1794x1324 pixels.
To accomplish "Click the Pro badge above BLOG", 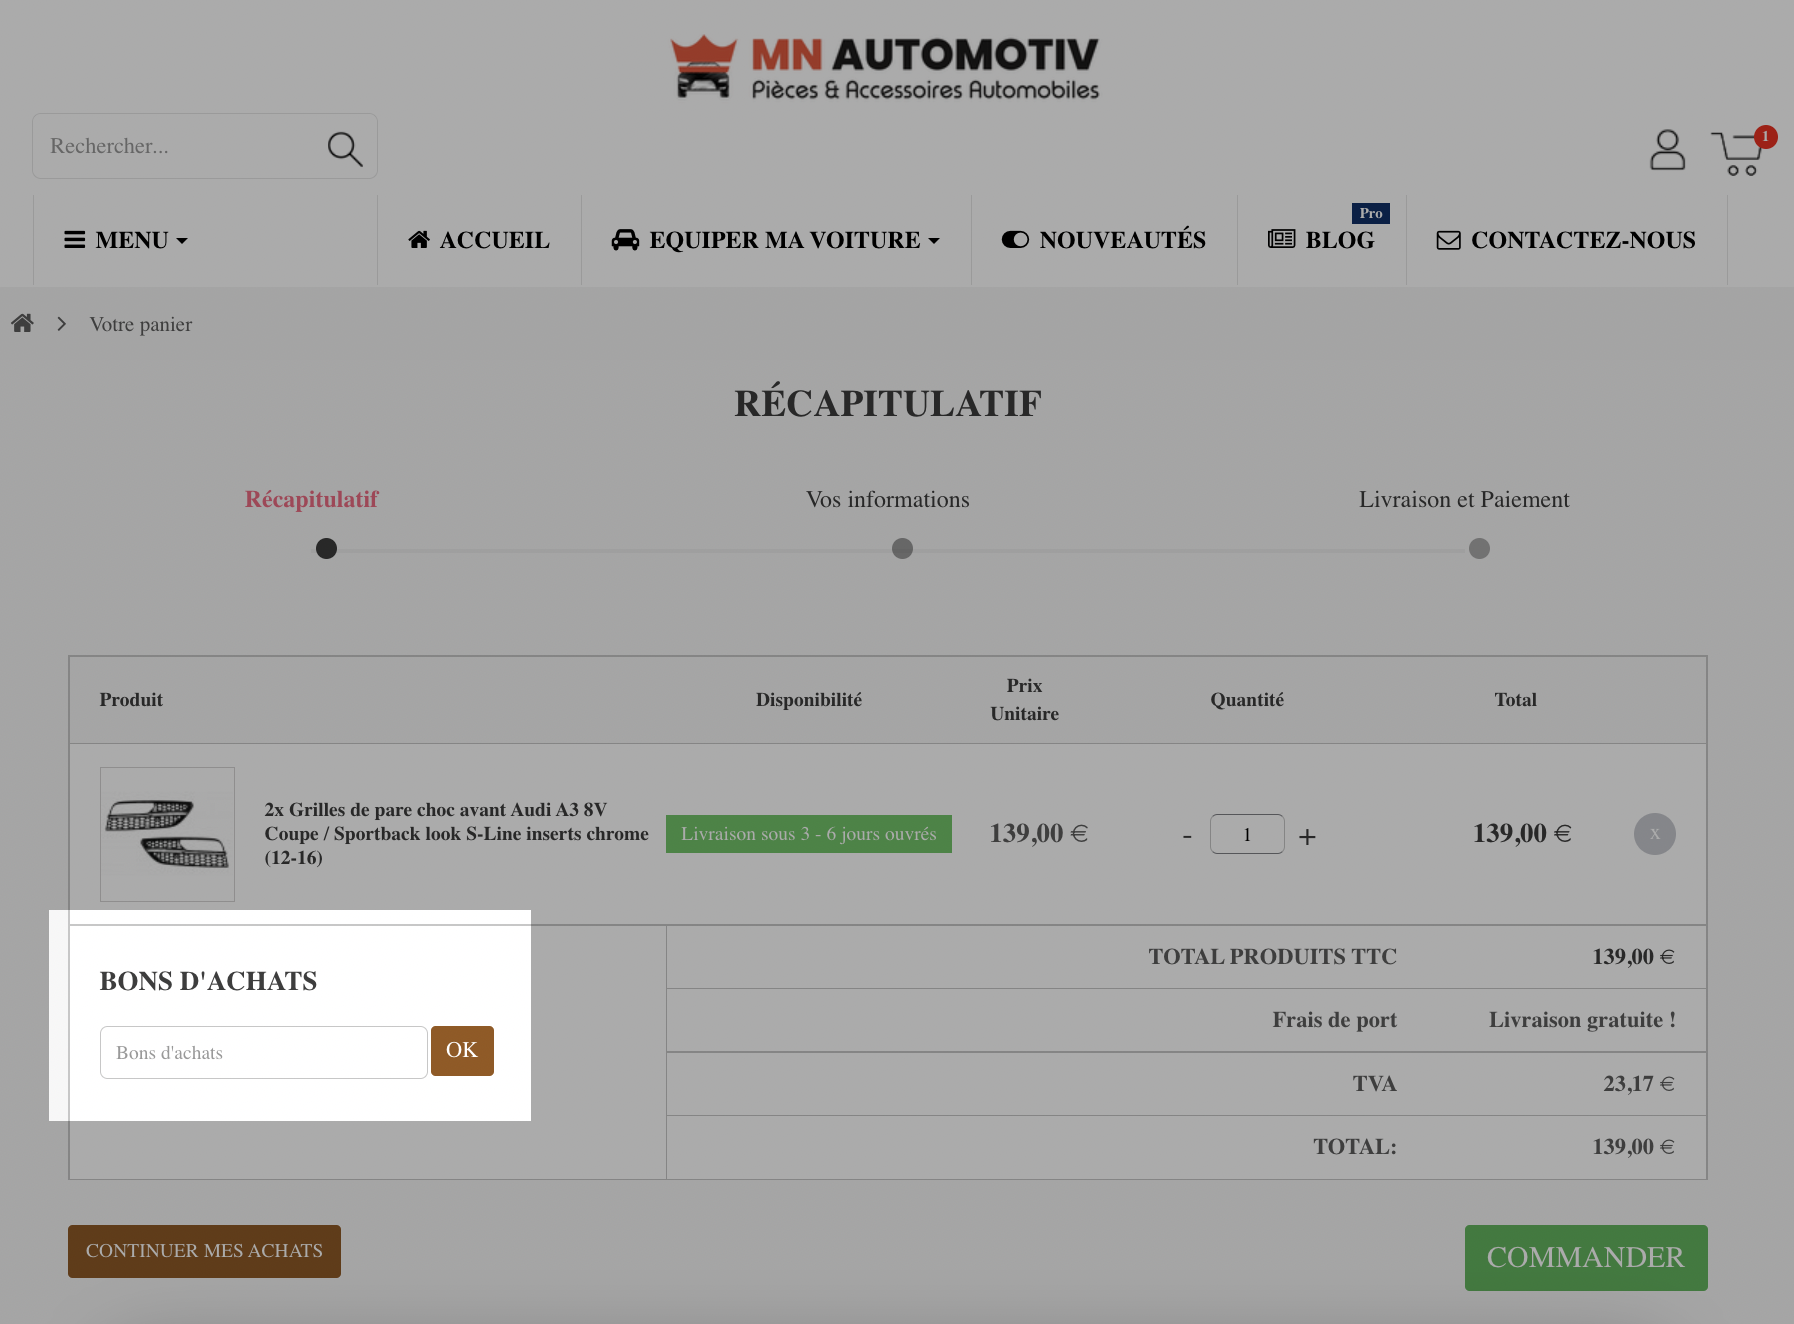I will pyautogui.click(x=1371, y=213).
